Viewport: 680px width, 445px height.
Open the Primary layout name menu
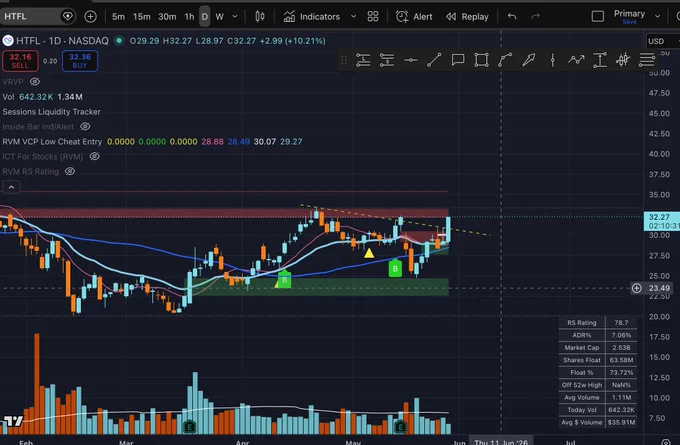click(x=629, y=16)
